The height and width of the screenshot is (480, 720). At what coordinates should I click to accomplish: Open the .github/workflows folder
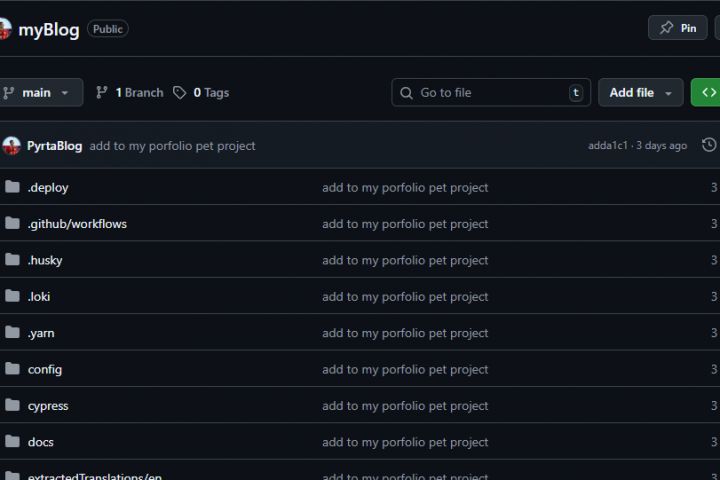click(x=77, y=224)
